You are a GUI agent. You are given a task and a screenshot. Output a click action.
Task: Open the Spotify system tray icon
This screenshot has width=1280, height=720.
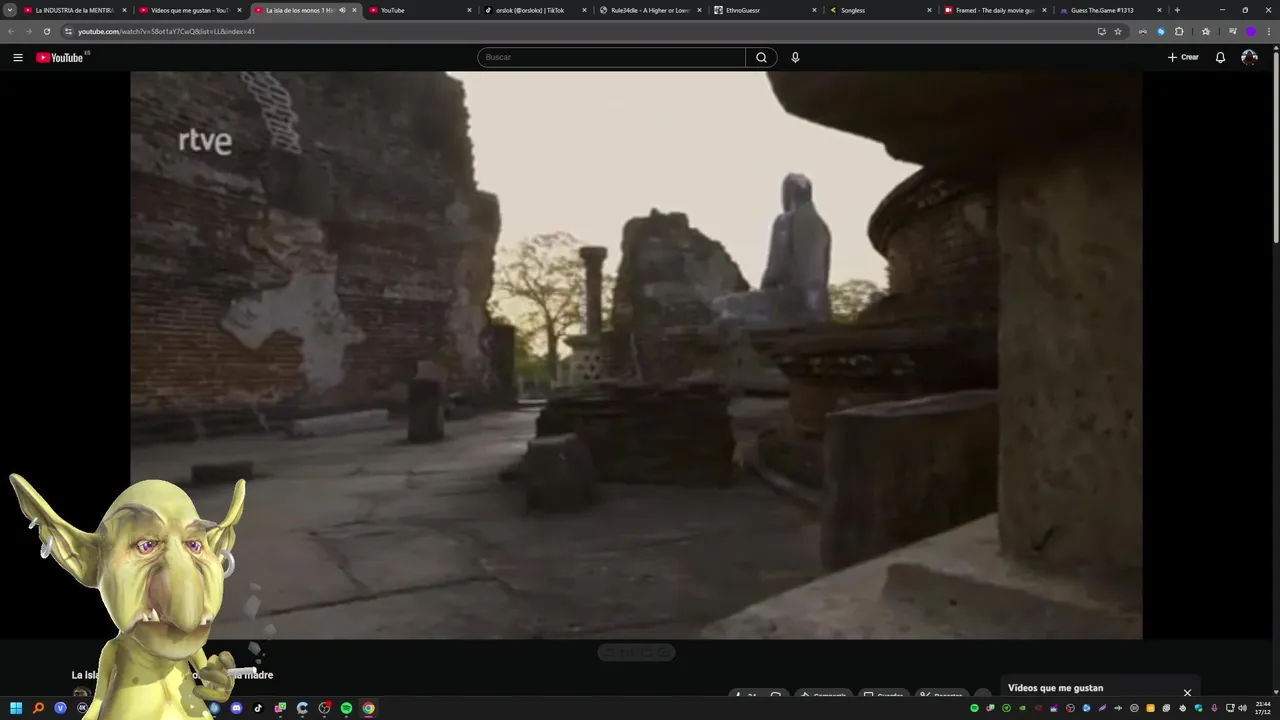974,708
